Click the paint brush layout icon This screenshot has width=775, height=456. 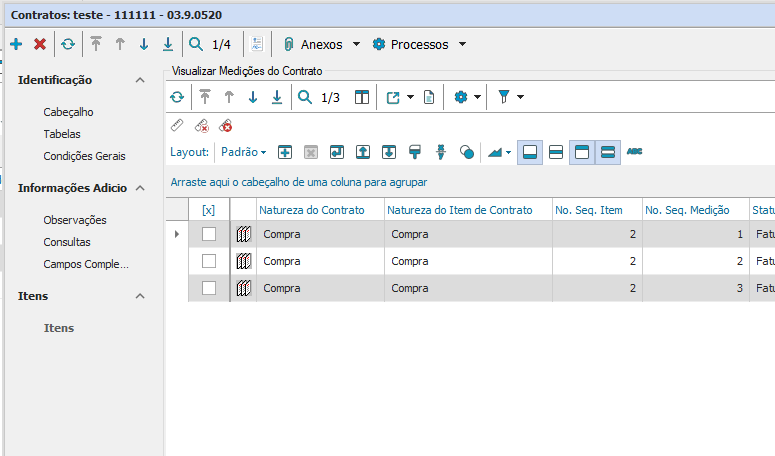[414, 152]
